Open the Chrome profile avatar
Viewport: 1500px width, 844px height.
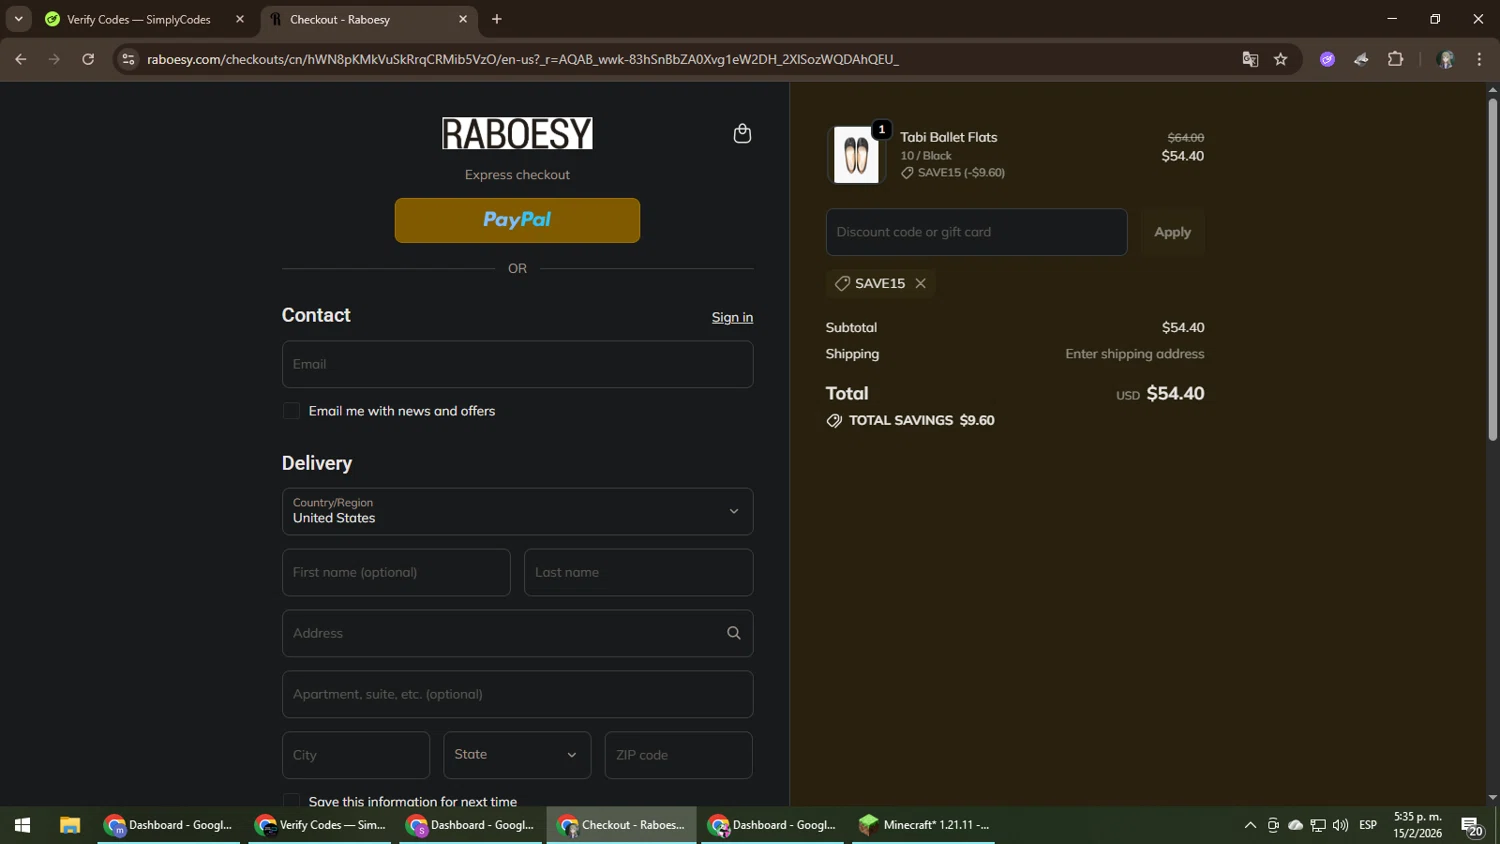pos(1446,59)
